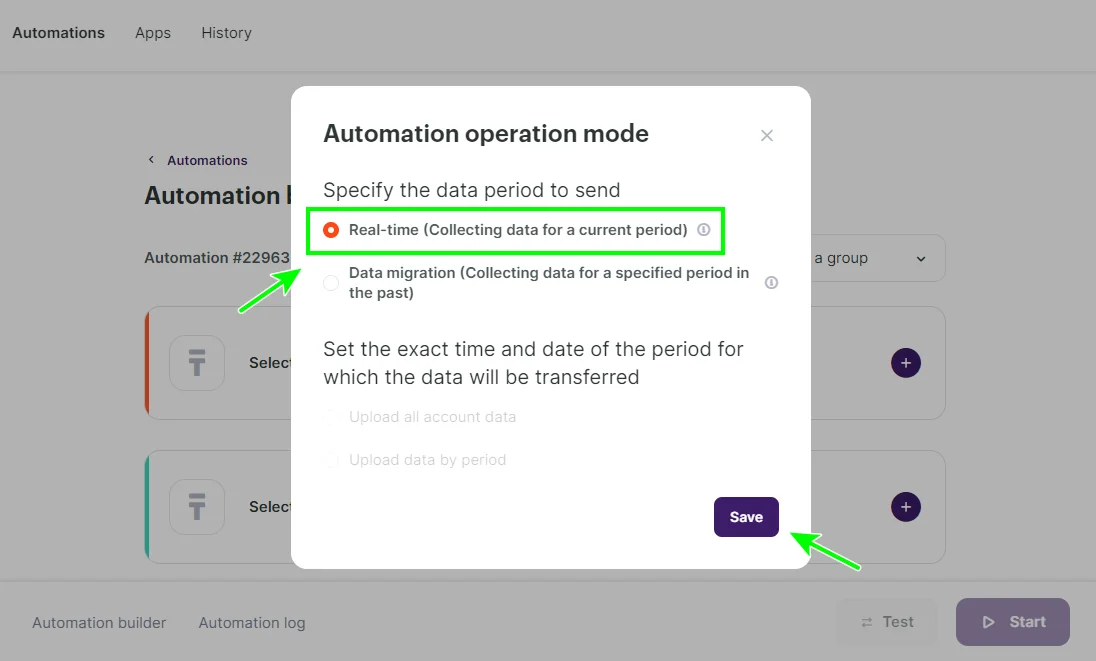Image resolution: width=1096 pixels, height=661 pixels.
Task: Click the first orange app selection icon
Action: click(x=196, y=363)
